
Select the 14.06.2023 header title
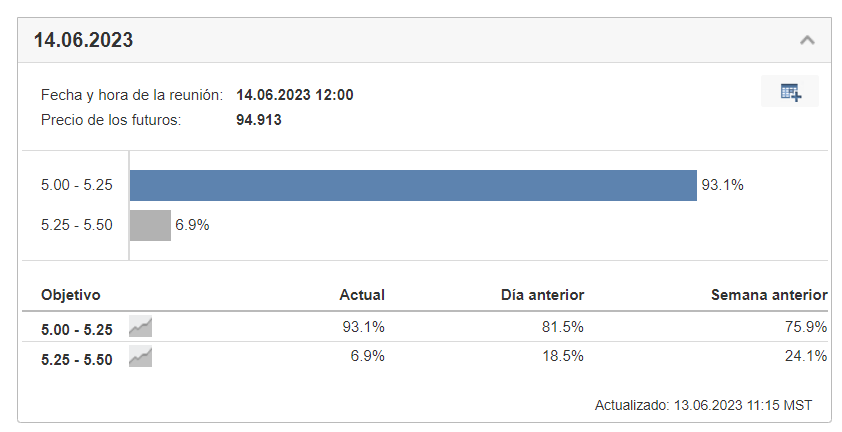point(83,40)
